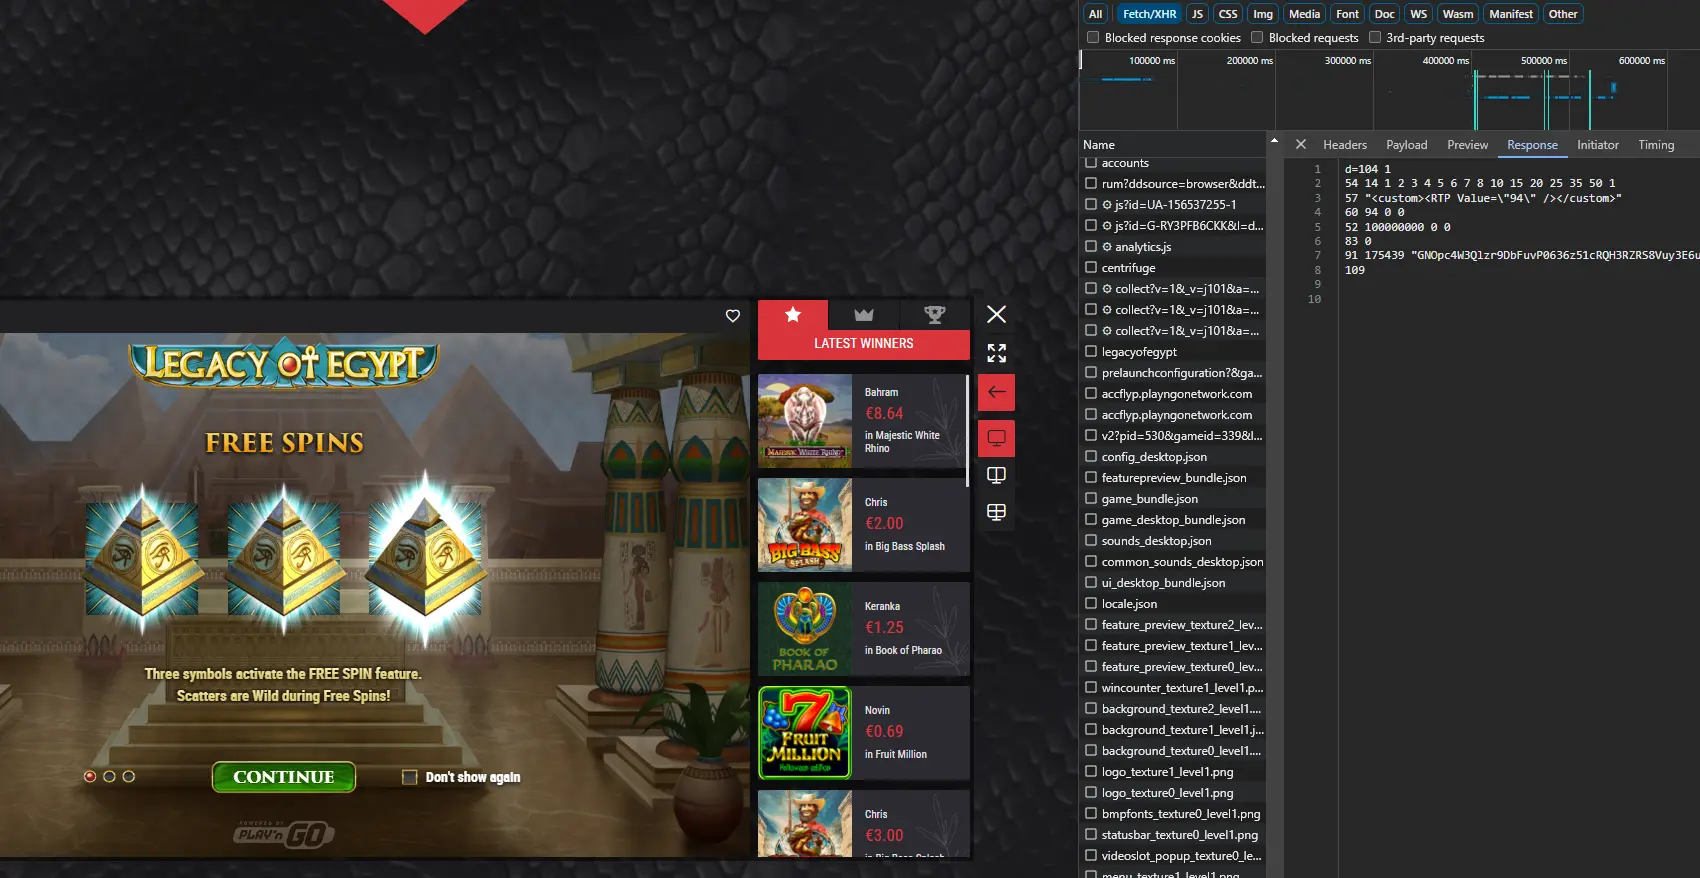Click the gear icon beside js?id=G-RY3PFB6CKK
This screenshot has height=878, width=1700.
tap(1107, 226)
